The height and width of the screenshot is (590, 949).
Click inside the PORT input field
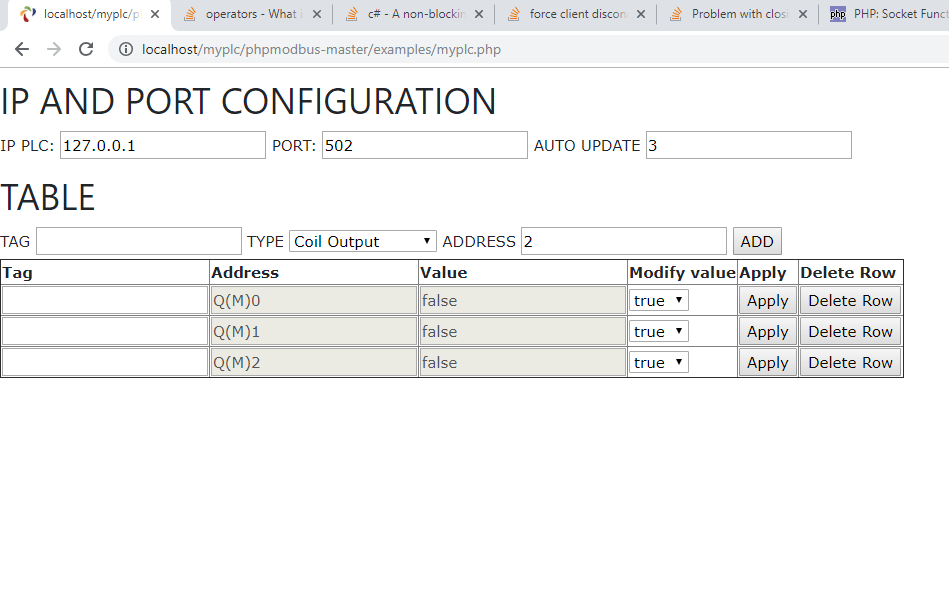click(424, 145)
